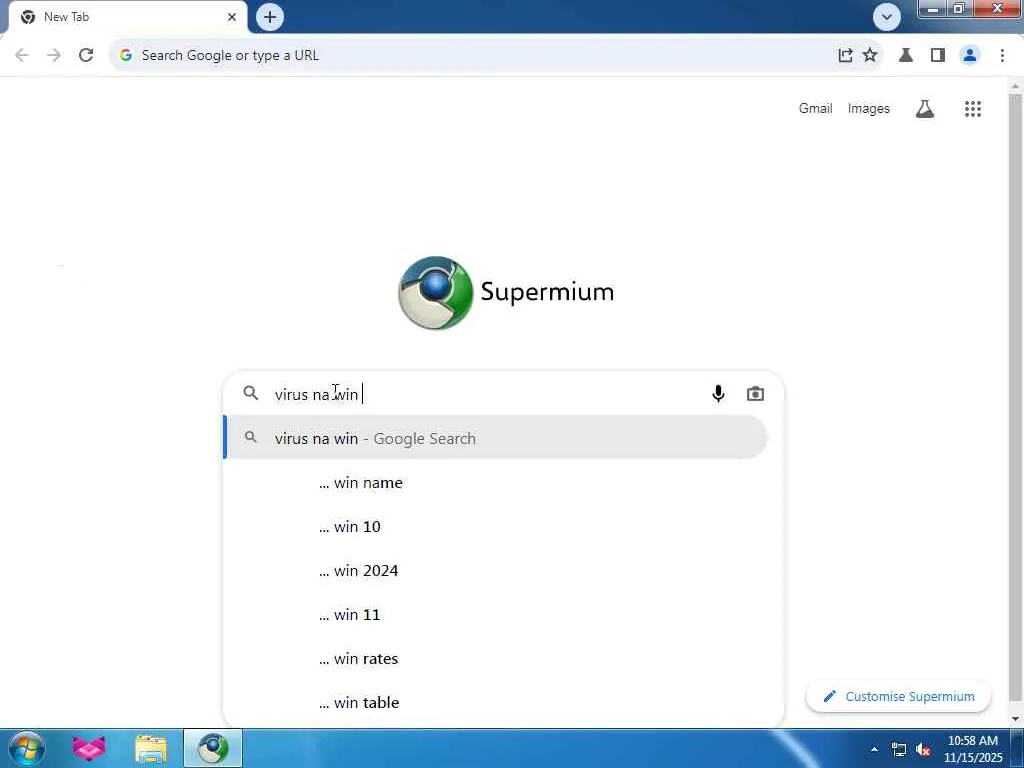Click the magnifier icon in search box
Image resolution: width=1024 pixels, height=768 pixels.
tap(251, 393)
